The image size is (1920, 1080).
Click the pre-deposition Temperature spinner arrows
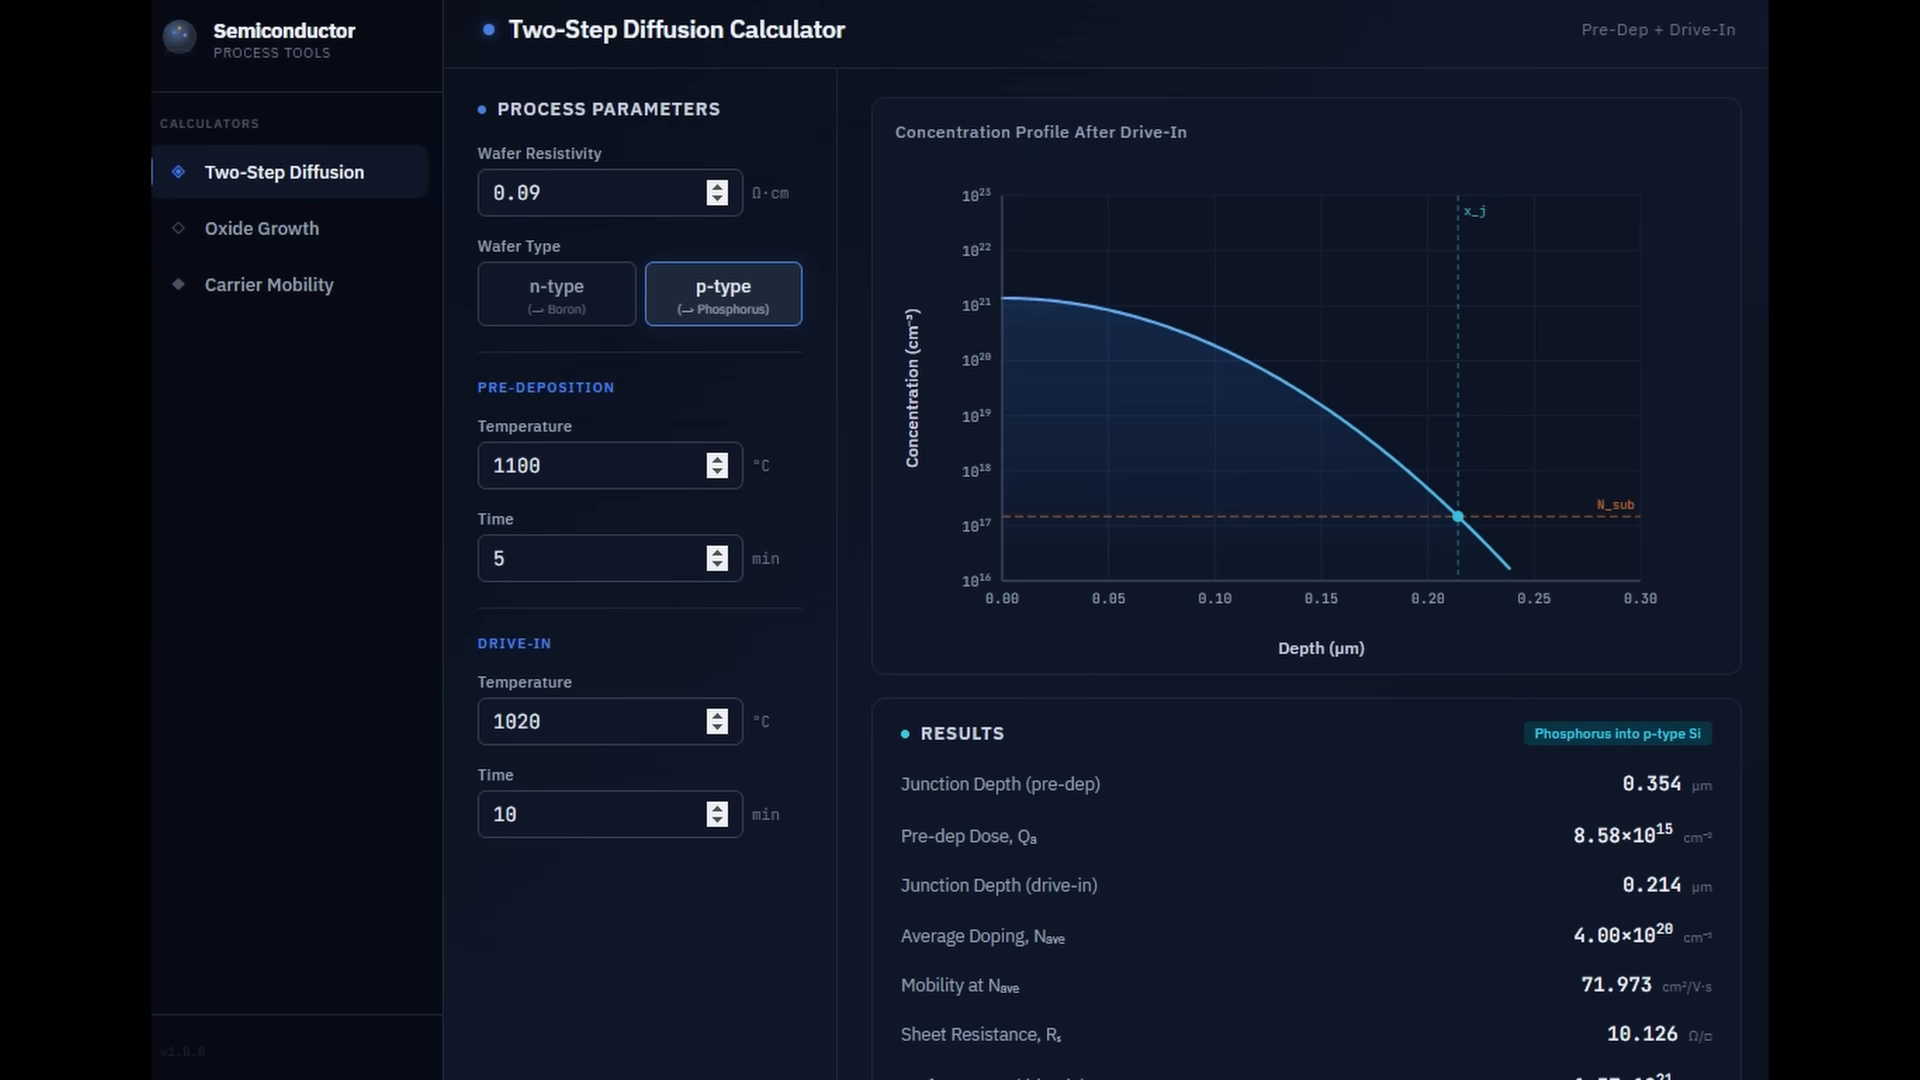coord(717,466)
